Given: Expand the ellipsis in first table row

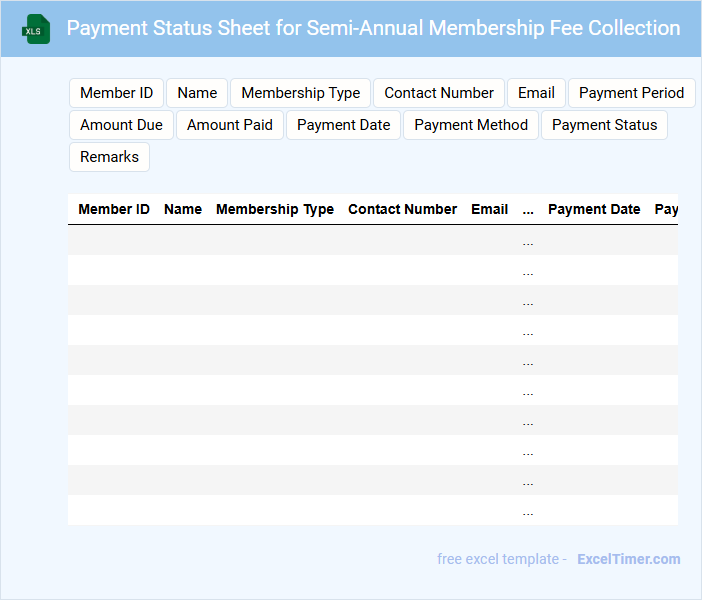Looking at the screenshot, I should click(x=528, y=241).
